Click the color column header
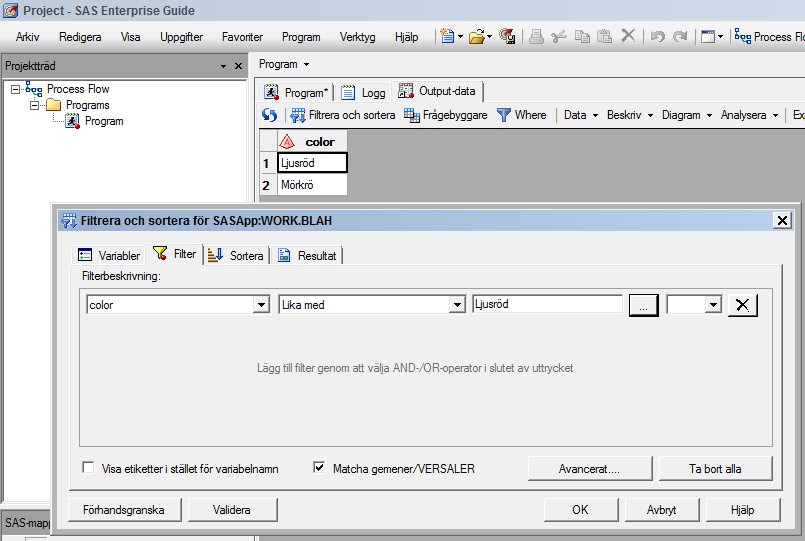The height and width of the screenshot is (541, 805). pyautogui.click(x=313, y=142)
